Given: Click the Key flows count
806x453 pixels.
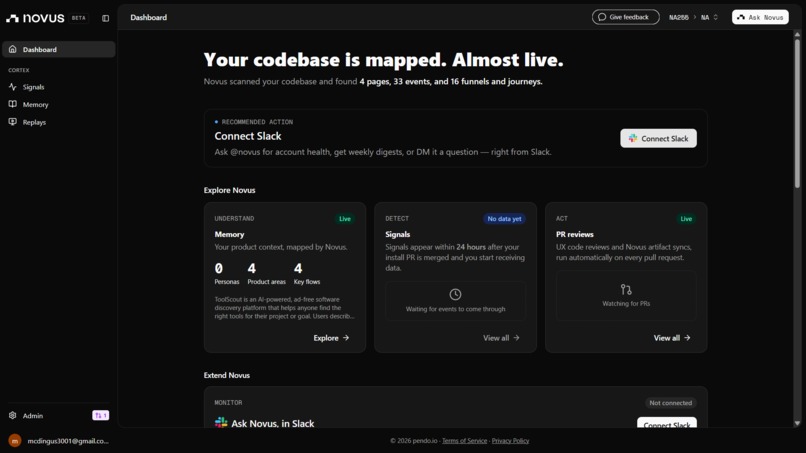Looking at the screenshot, I should (x=298, y=268).
